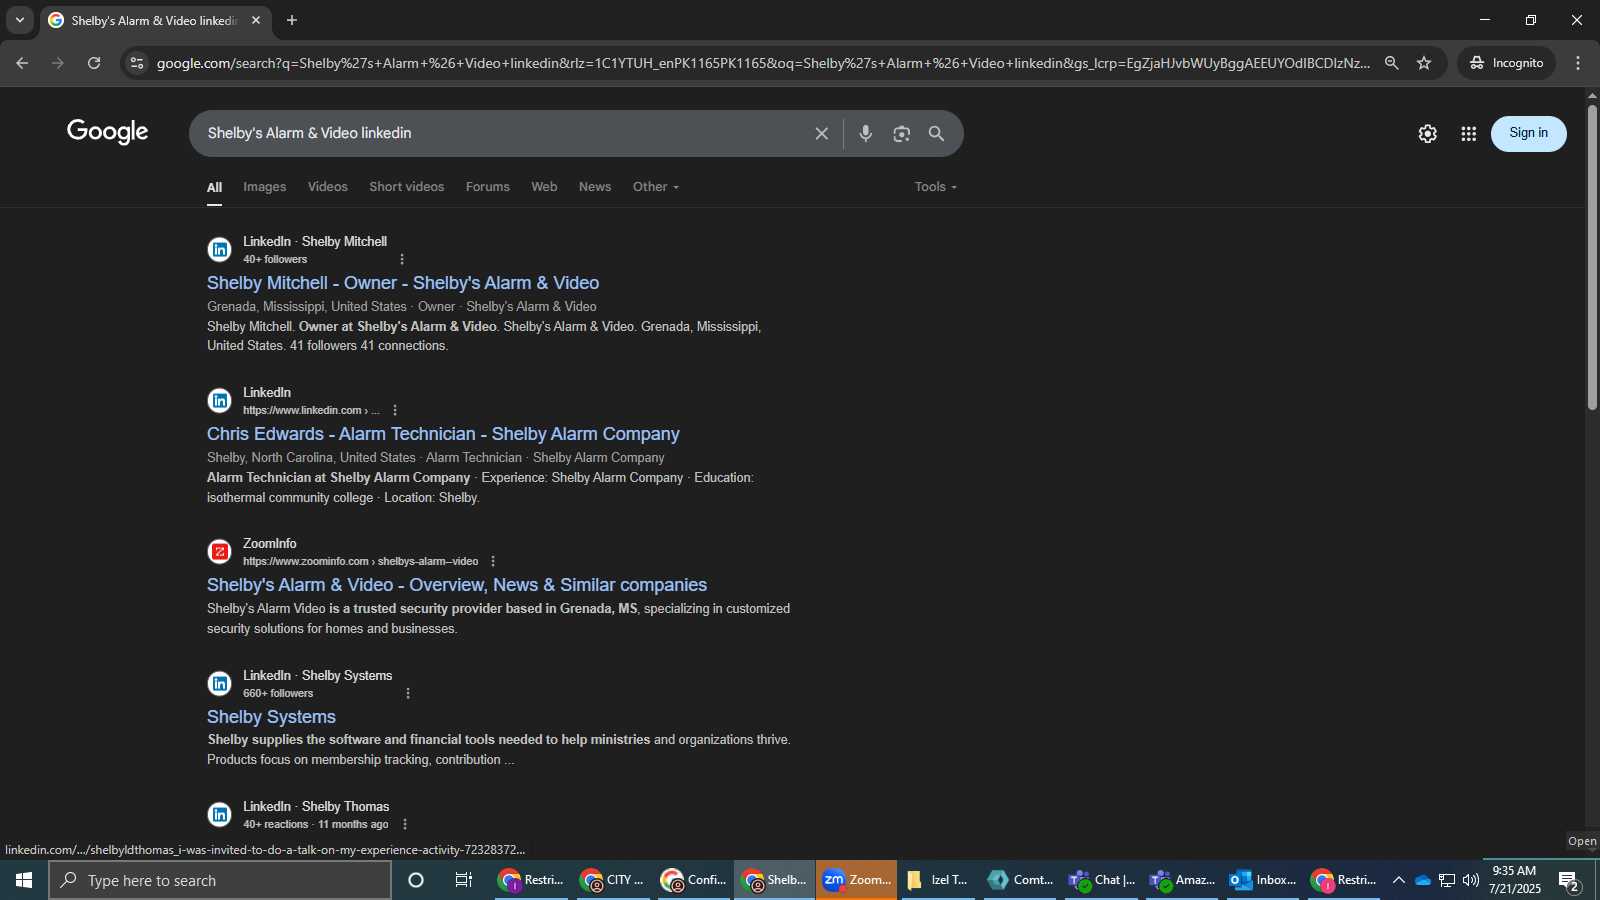This screenshot has width=1600, height=900.
Task: Open more options for Shelby Systems result
Action: pyautogui.click(x=407, y=694)
